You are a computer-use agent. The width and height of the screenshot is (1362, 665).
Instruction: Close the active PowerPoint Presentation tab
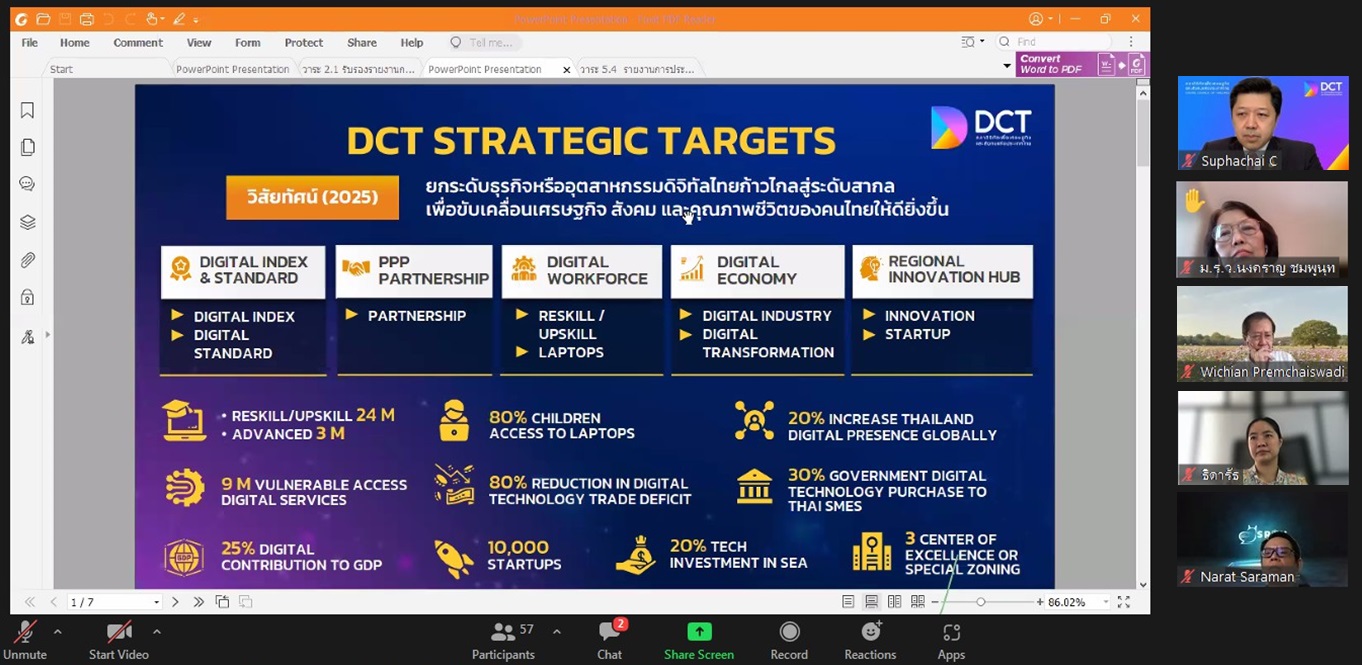coord(567,69)
